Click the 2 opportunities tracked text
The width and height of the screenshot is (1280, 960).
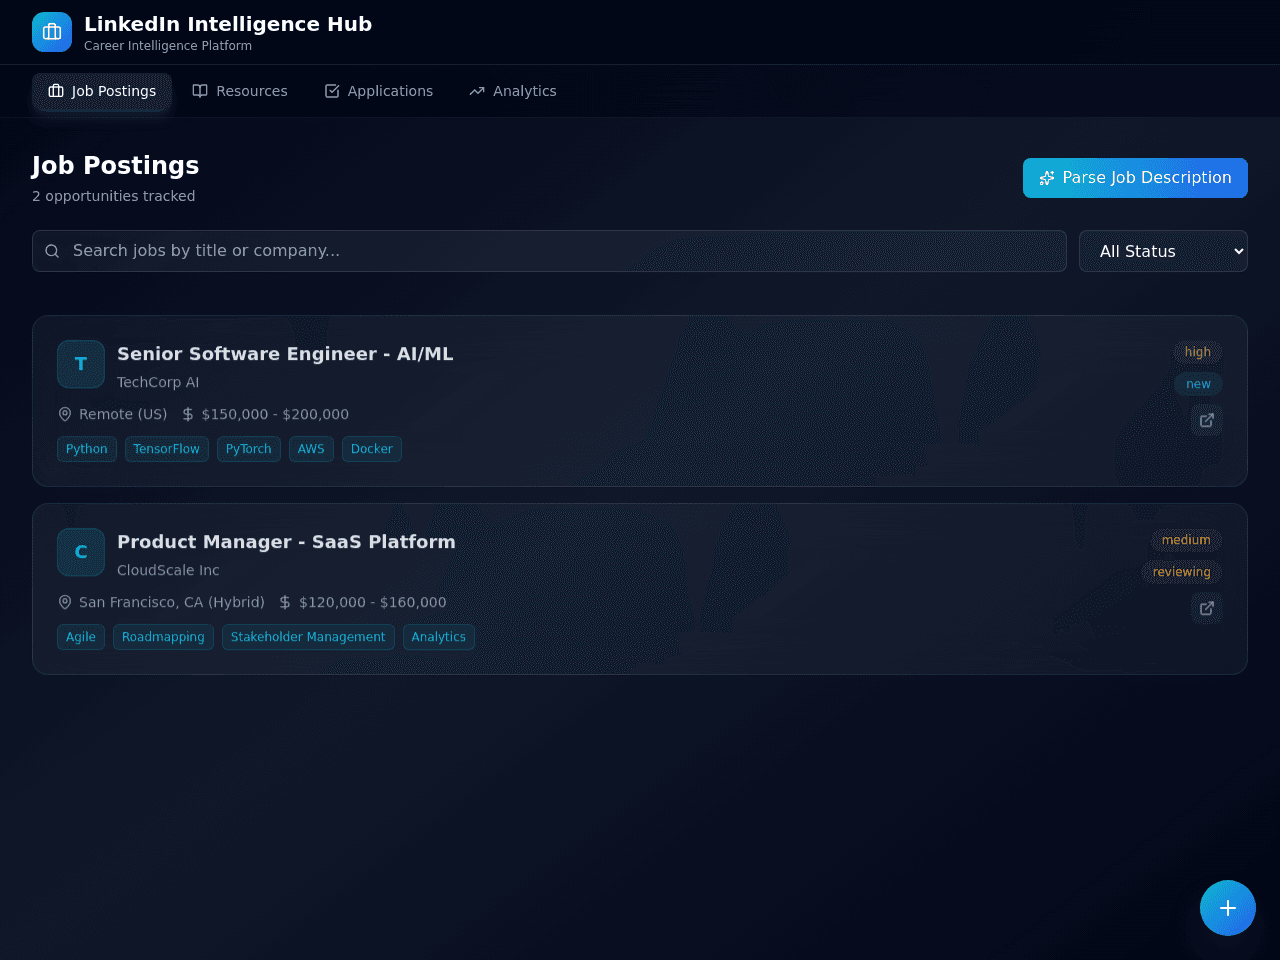tap(113, 196)
